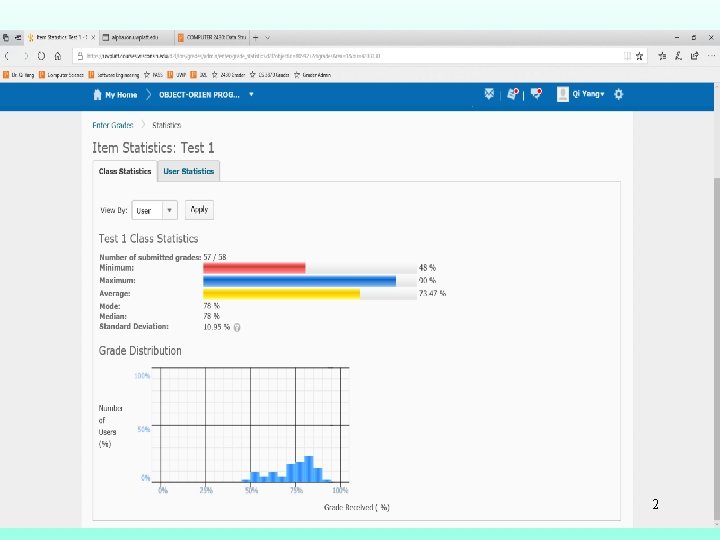Open the message alerts envelope icon
This screenshot has width=720, height=540.
489,94
